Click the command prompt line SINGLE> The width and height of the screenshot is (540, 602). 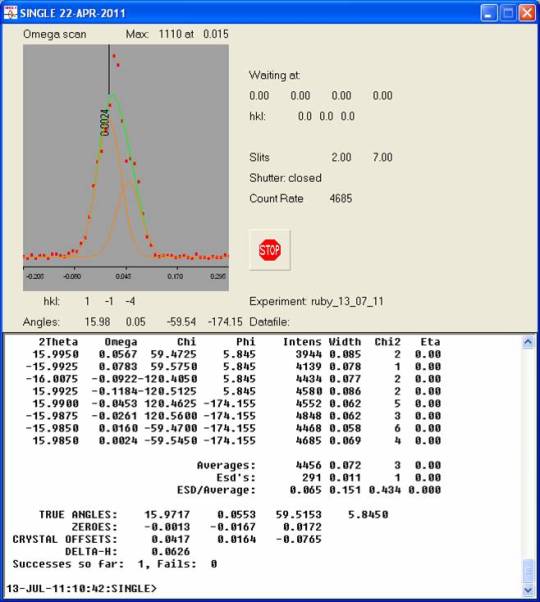[x=82, y=588]
